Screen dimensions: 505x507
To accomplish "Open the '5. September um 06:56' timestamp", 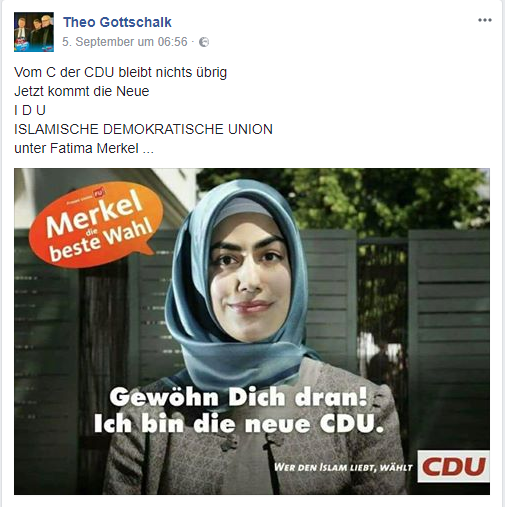I will click(x=125, y=42).
